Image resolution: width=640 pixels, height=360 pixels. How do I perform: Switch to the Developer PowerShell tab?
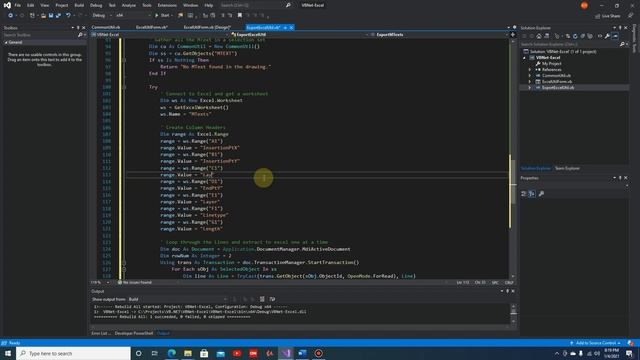tap(134, 333)
